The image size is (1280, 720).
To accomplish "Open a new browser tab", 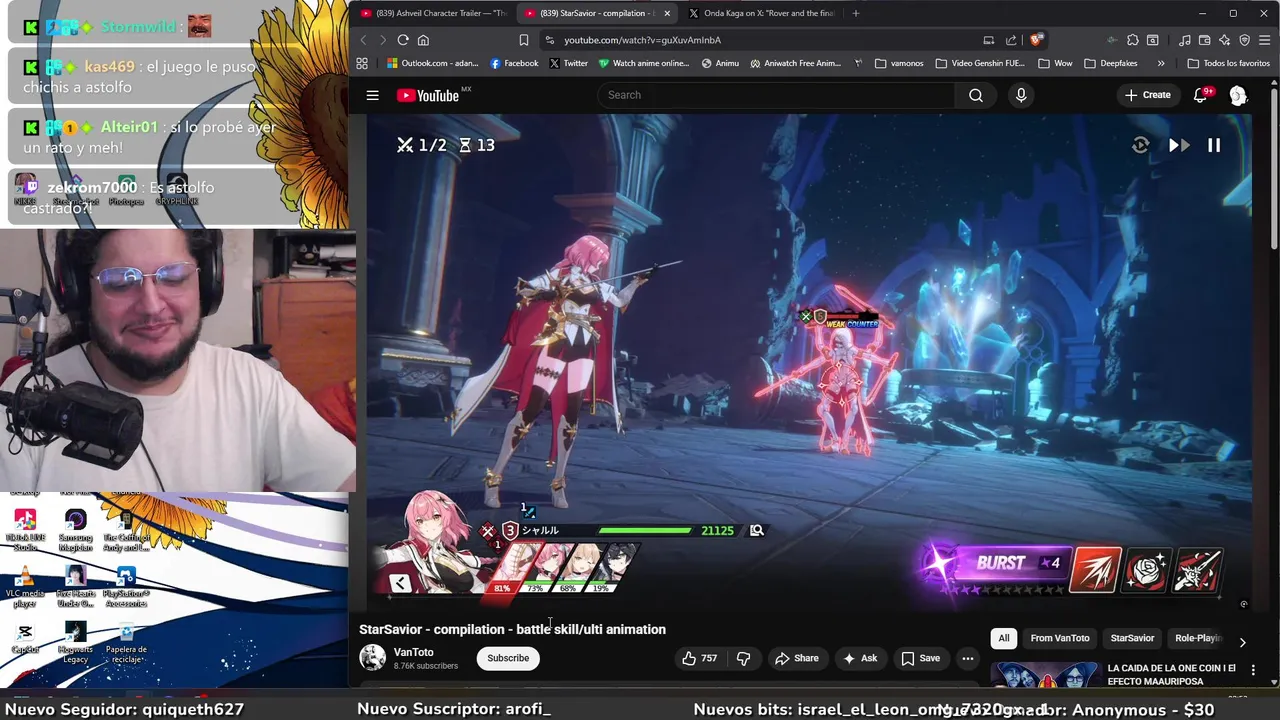I will point(855,13).
